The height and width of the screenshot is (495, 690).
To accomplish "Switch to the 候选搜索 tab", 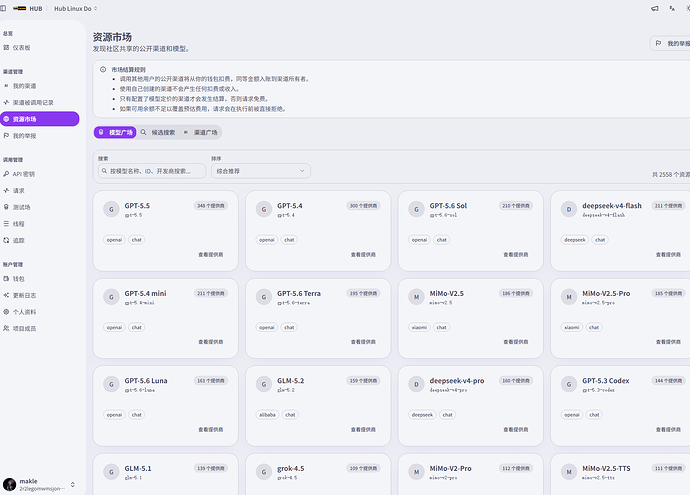I will point(158,132).
